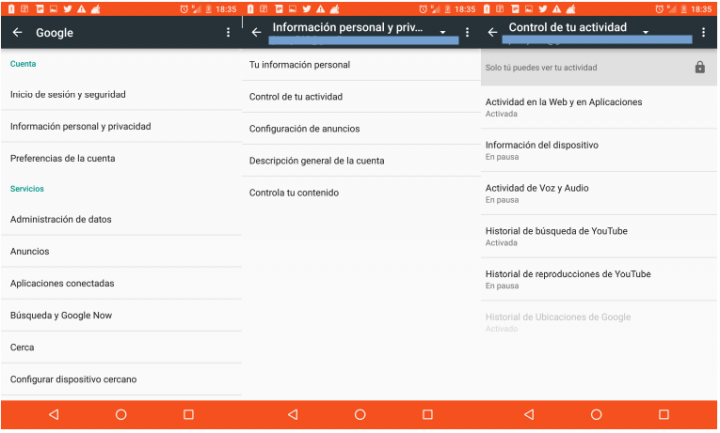Tap recent apps button under middle screen
This screenshot has width=720, height=433.
coord(428,415)
